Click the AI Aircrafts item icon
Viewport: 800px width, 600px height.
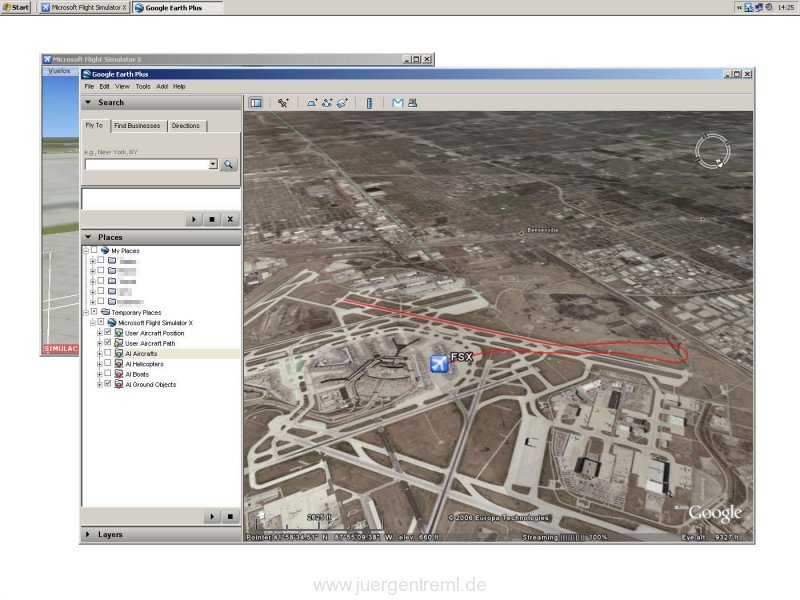(x=119, y=353)
